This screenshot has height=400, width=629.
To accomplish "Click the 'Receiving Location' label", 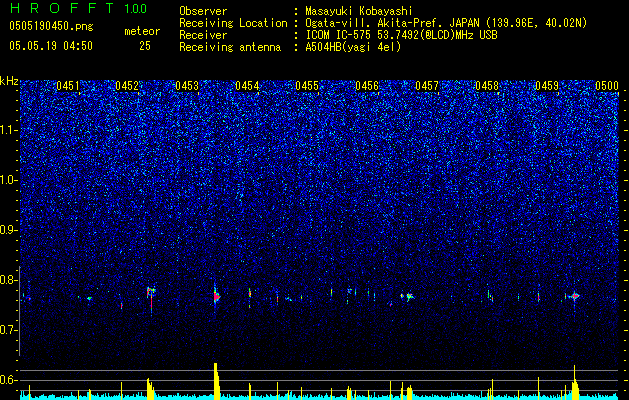I will pyautogui.click(x=233, y=23).
